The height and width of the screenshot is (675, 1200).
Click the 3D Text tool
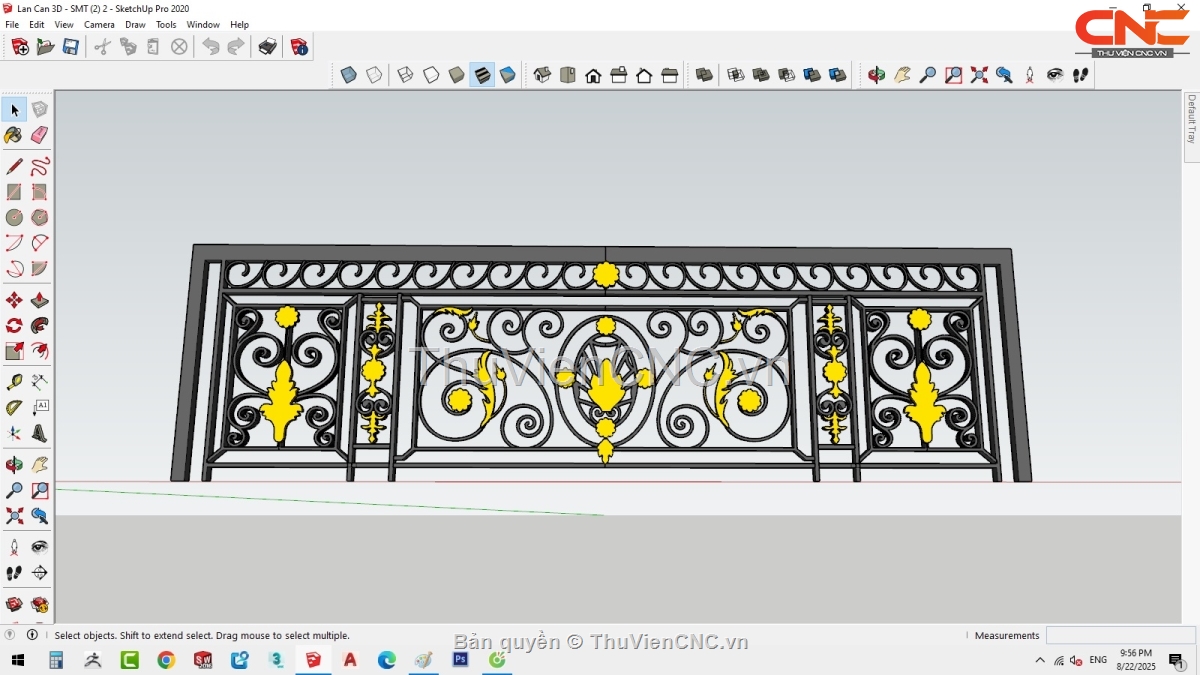(39, 433)
